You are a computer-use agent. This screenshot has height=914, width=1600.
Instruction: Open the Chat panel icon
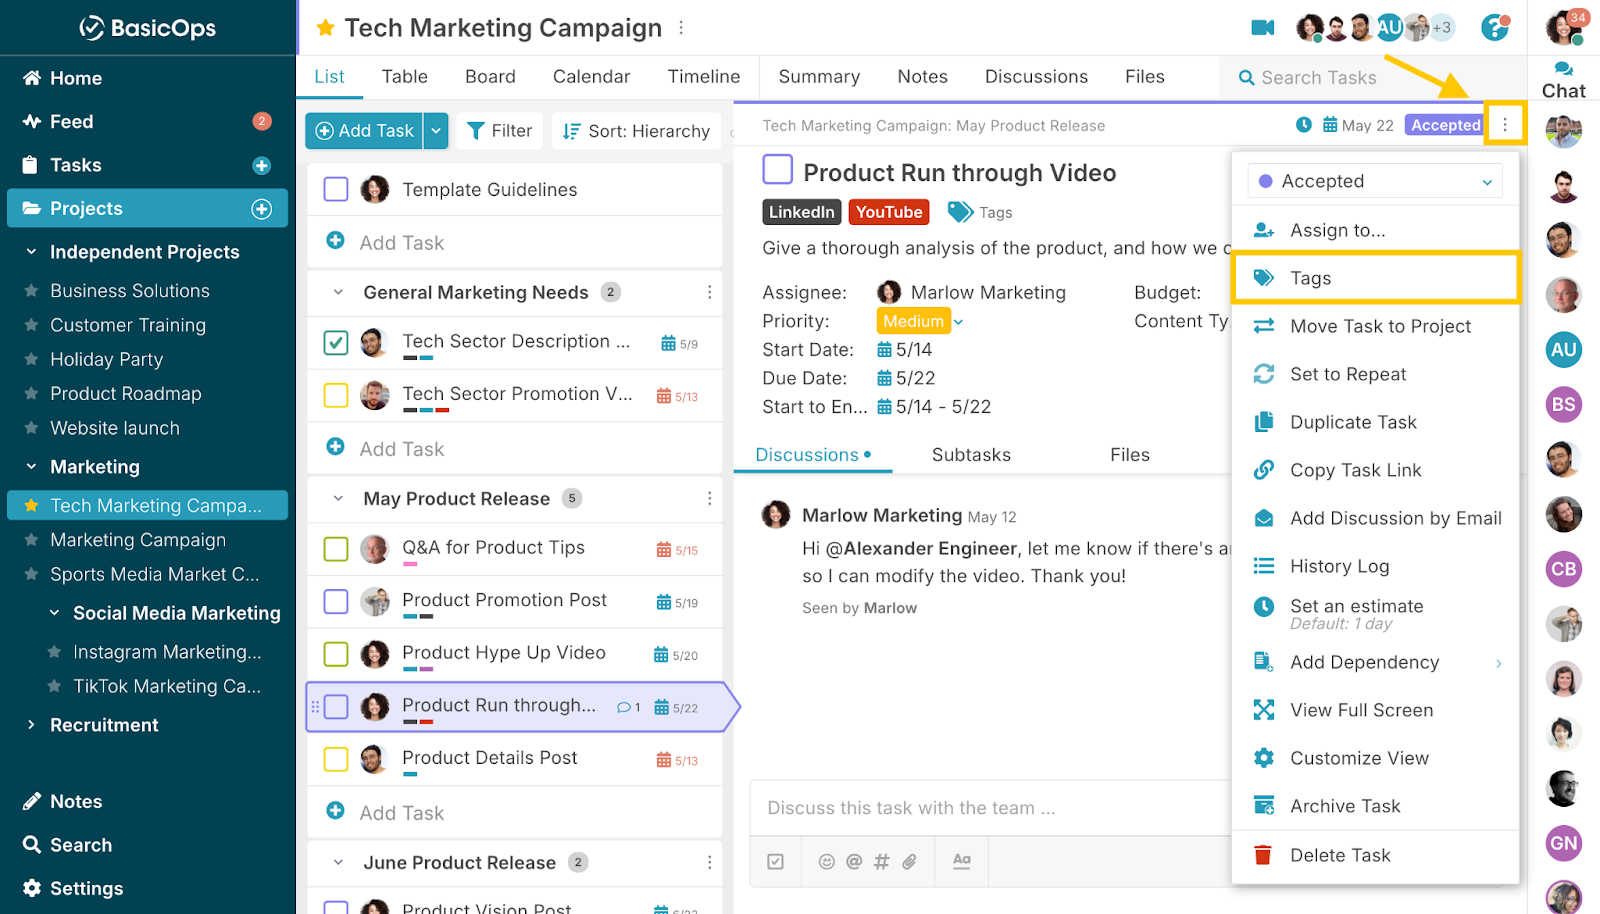[x=1563, y=79]
